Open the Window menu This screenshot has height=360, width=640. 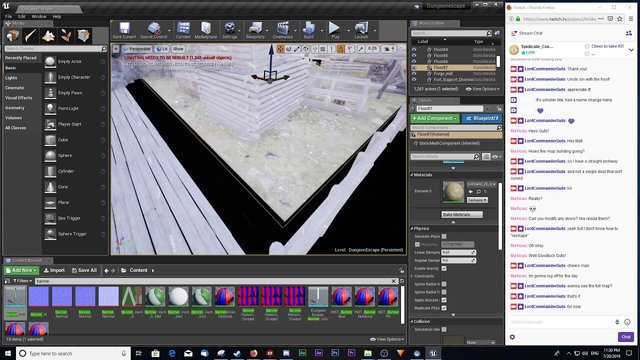tap(39, 16)
